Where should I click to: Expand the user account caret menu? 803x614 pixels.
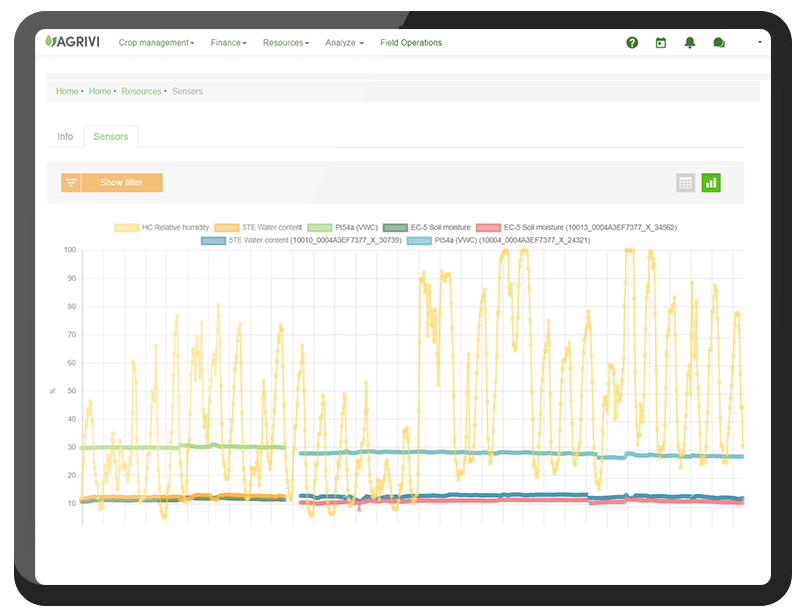[760, 42]
